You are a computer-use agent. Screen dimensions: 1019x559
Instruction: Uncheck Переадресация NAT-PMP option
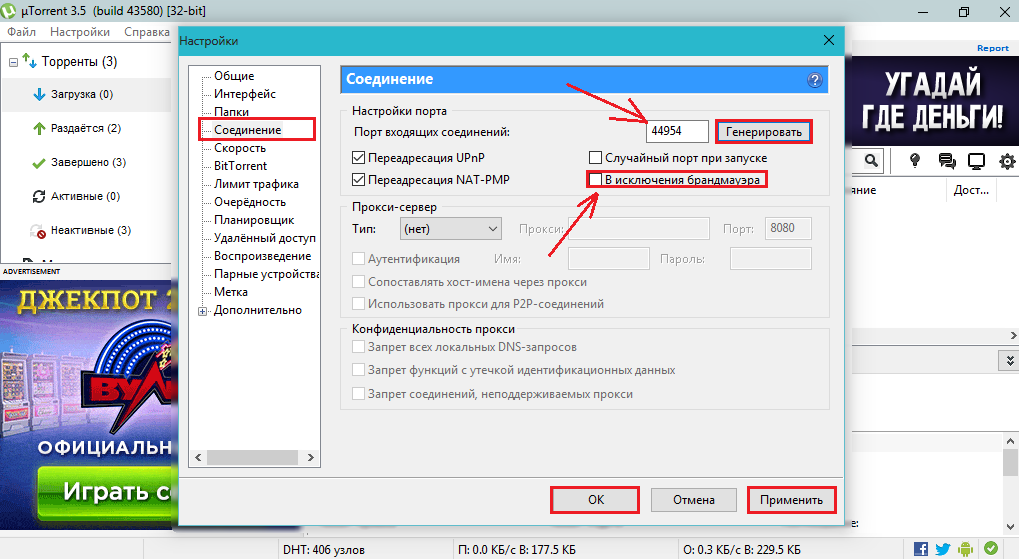pos(360,180)
